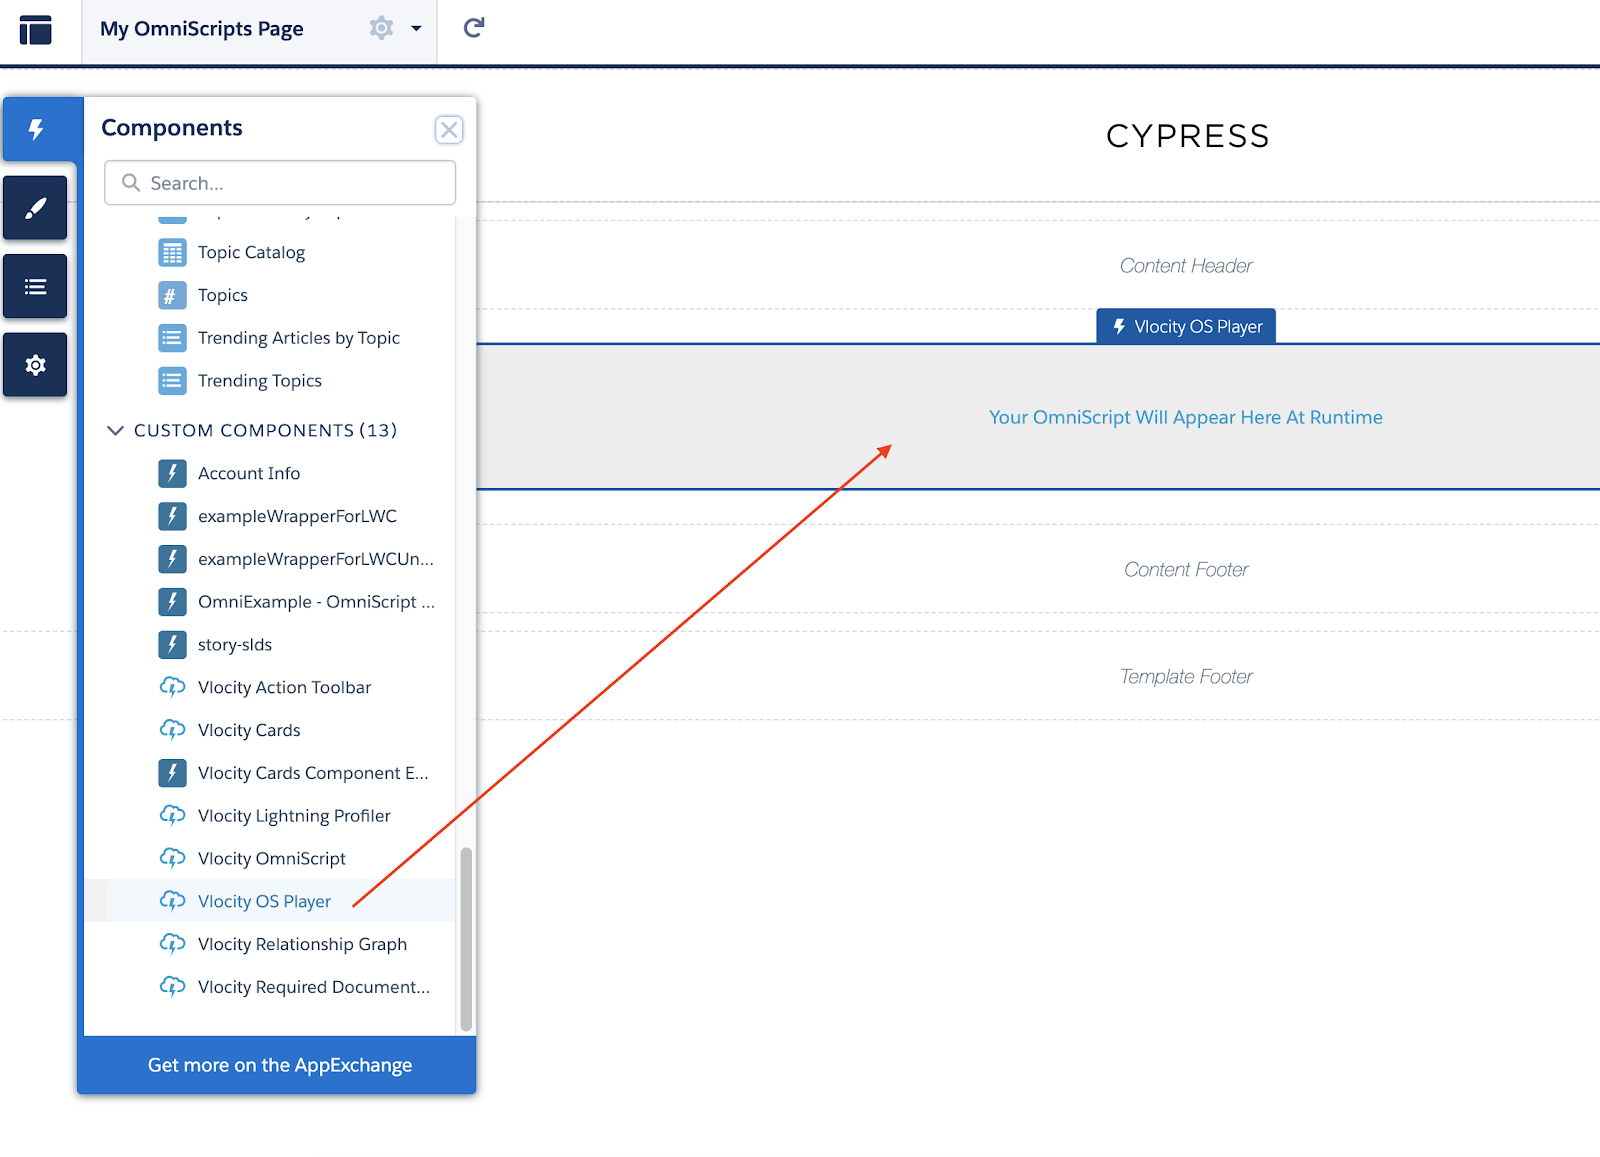1600x1157 pixels.
Task: Select Topic Catalog component icon
Action: coord(172,253)
